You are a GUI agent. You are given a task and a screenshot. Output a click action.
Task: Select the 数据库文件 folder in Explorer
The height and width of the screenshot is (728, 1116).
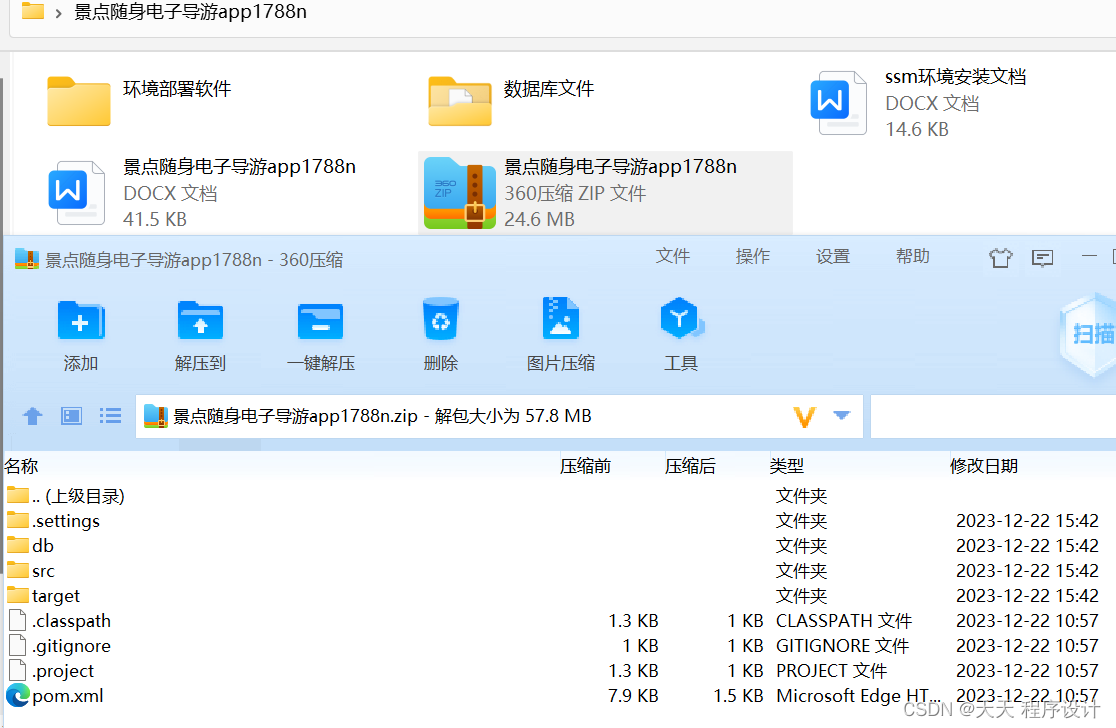pos(511,100)
